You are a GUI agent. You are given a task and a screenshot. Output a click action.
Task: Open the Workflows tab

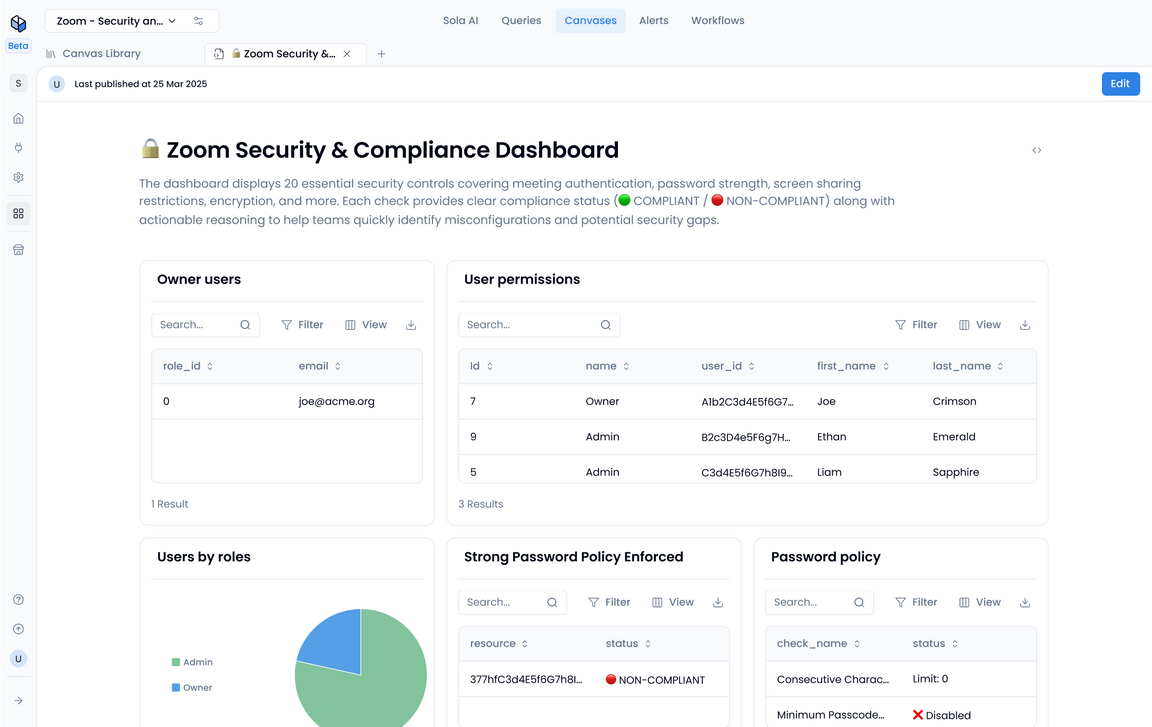point(718,21)
